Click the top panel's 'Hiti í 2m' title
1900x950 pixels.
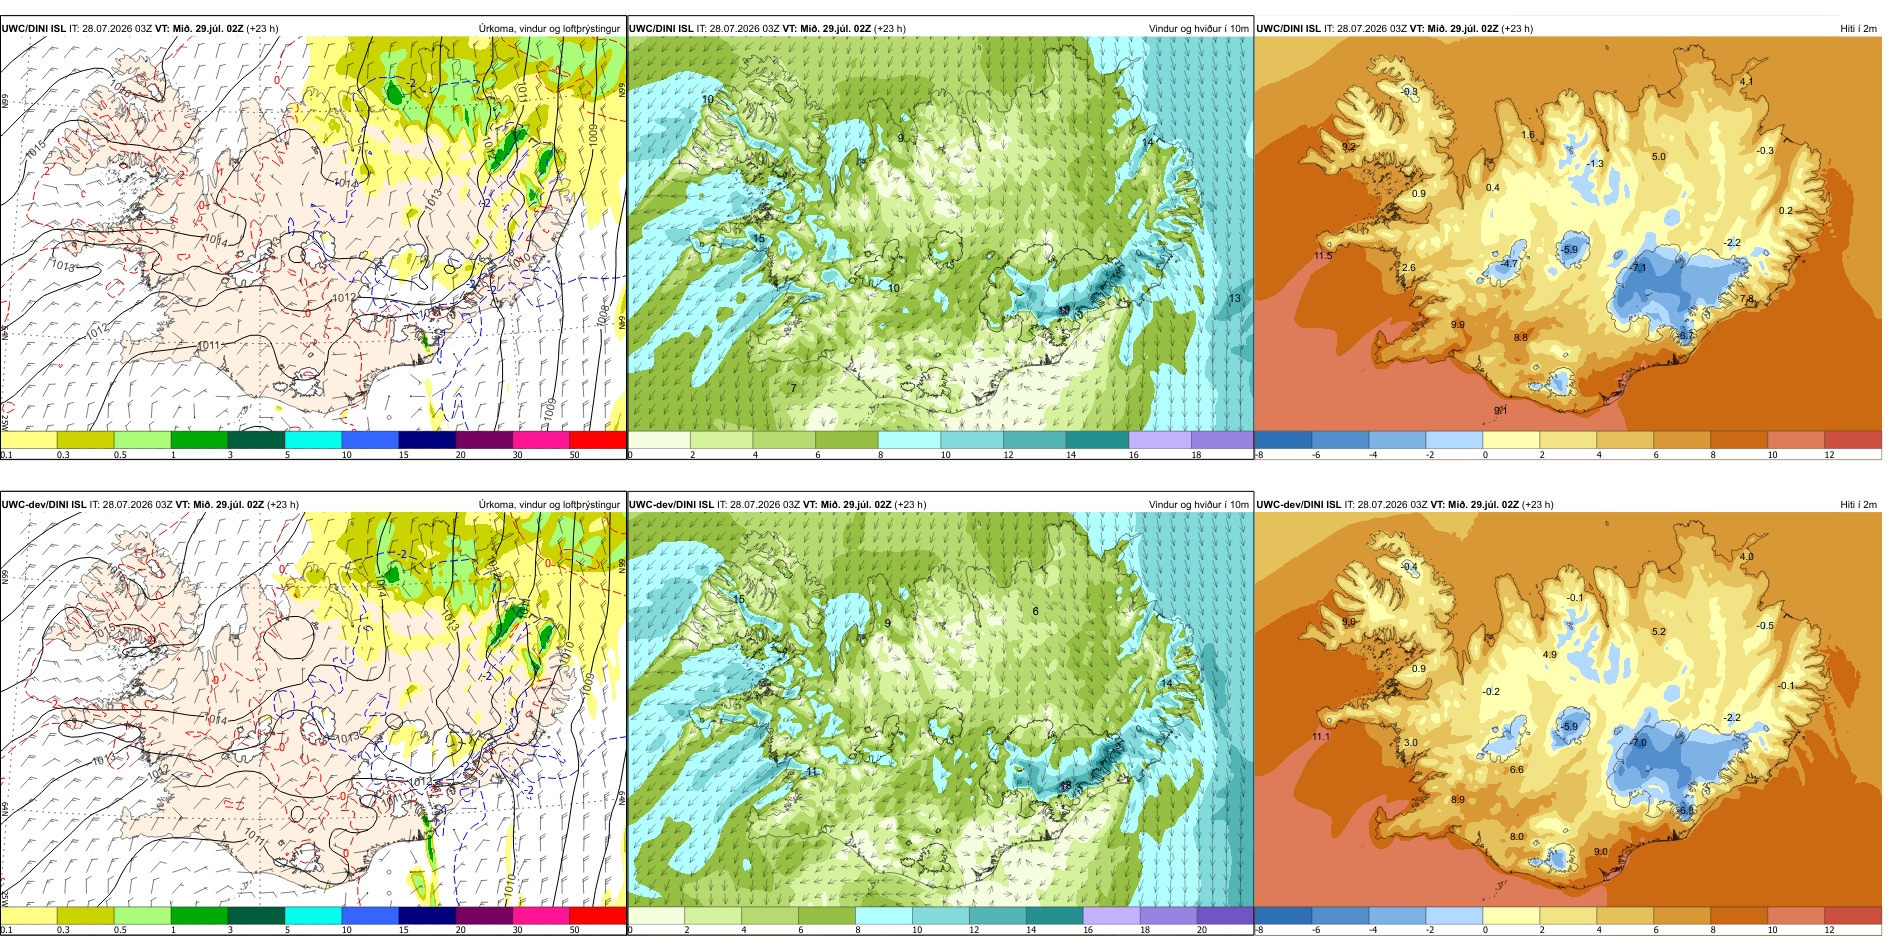pyautogui.click(x=1858, y=29)
